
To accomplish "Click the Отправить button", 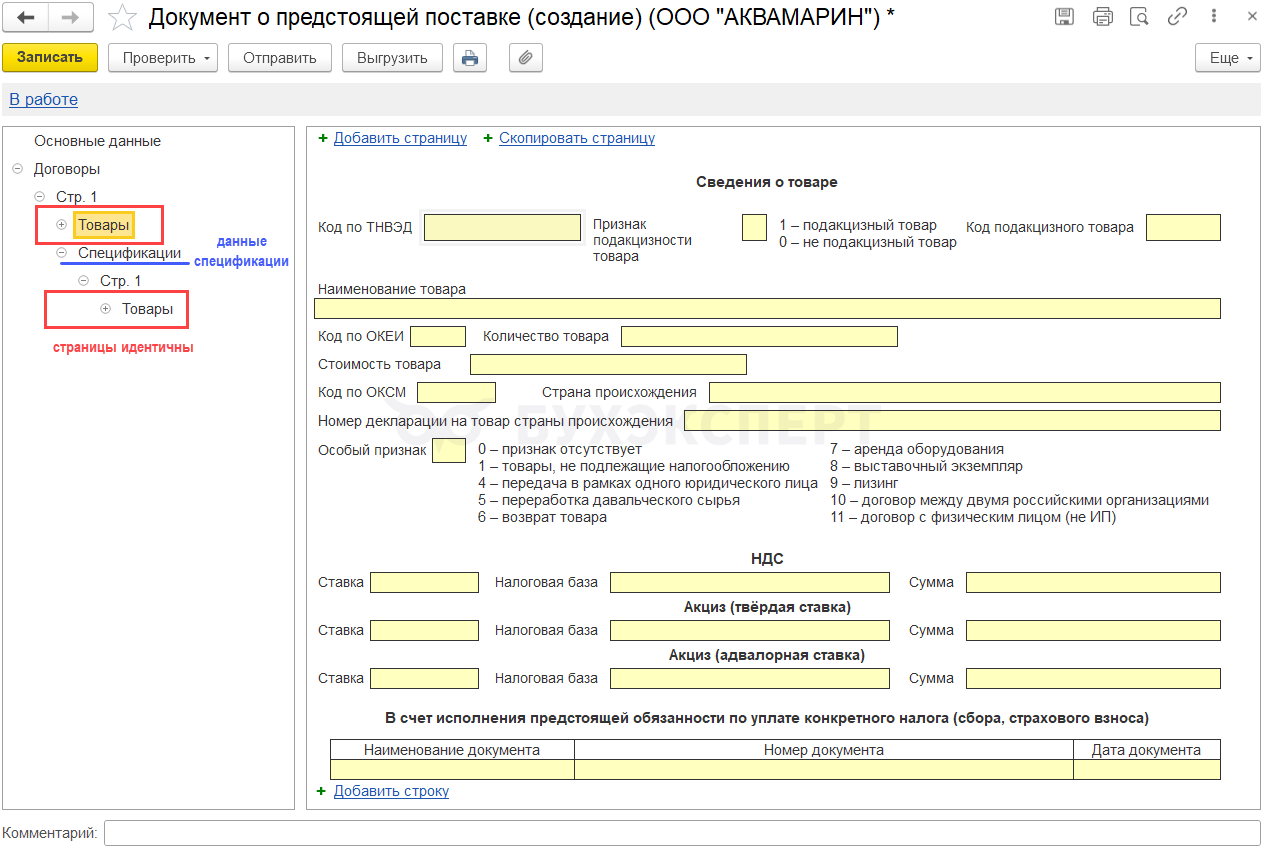I will pyautogui.click(x=279, y=58).
